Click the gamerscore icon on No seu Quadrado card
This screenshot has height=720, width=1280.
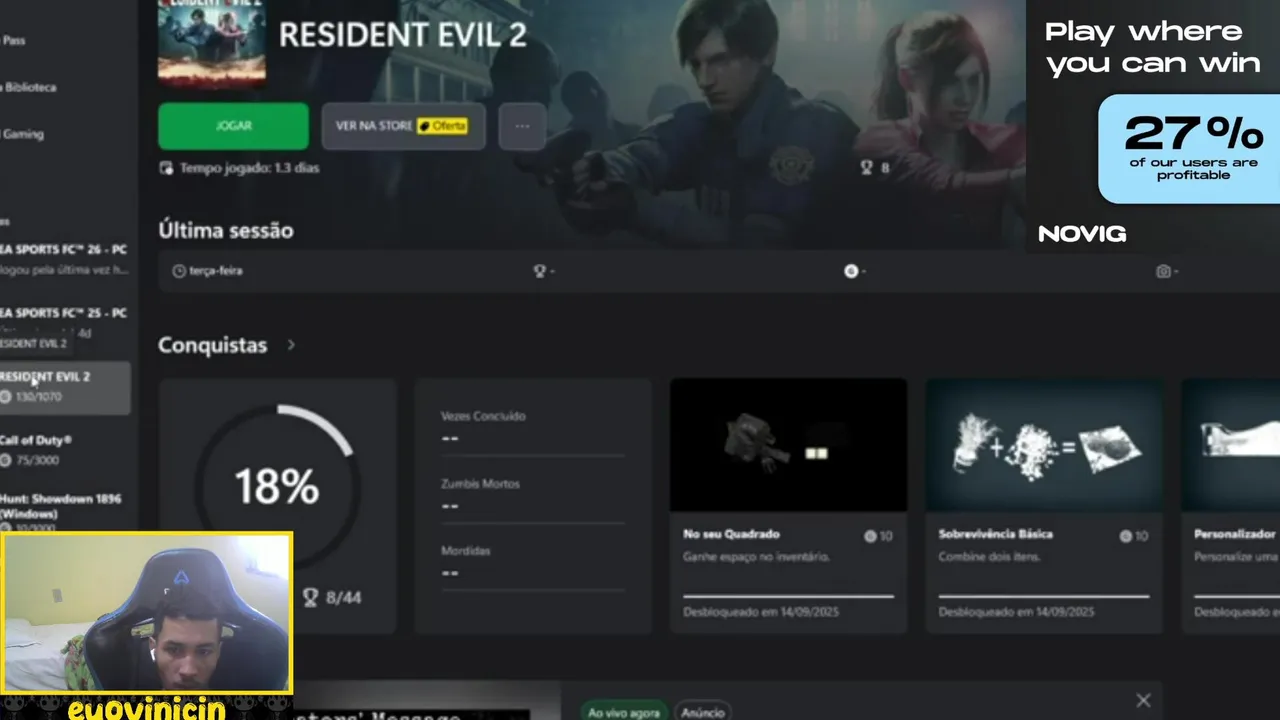click(x=870, y=536)
